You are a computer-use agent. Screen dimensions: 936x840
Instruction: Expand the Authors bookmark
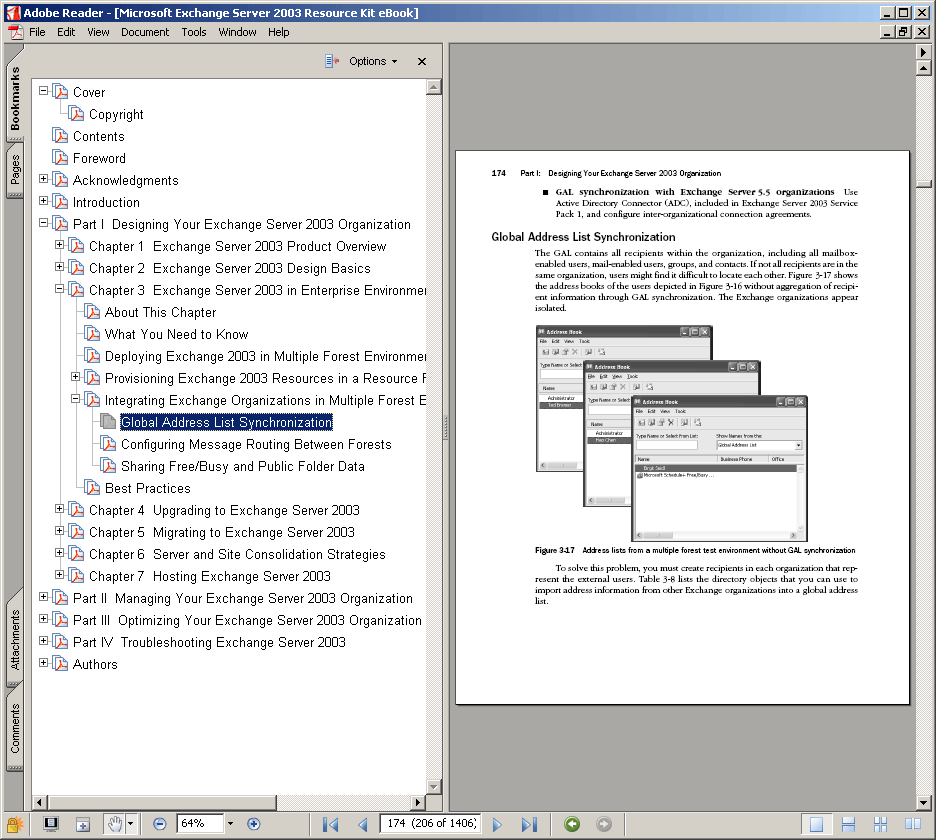pyautogui.click(x=44, y=663)
